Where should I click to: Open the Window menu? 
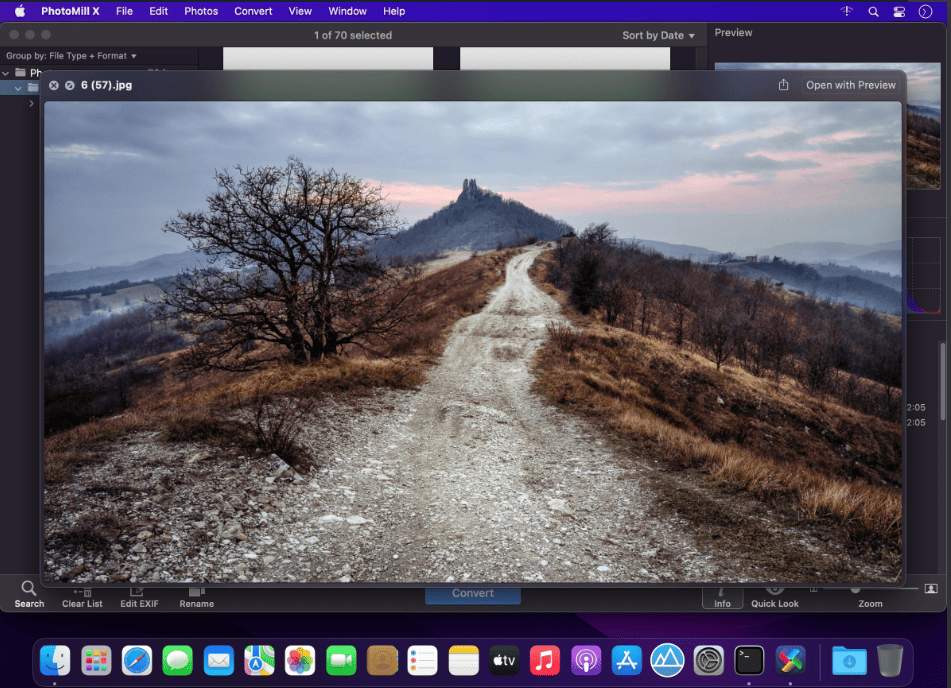347,11
